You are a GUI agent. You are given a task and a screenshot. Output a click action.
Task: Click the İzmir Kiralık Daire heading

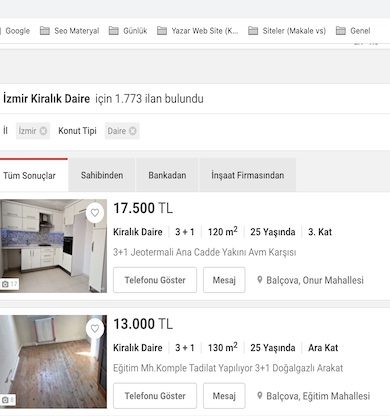point(46,99)
